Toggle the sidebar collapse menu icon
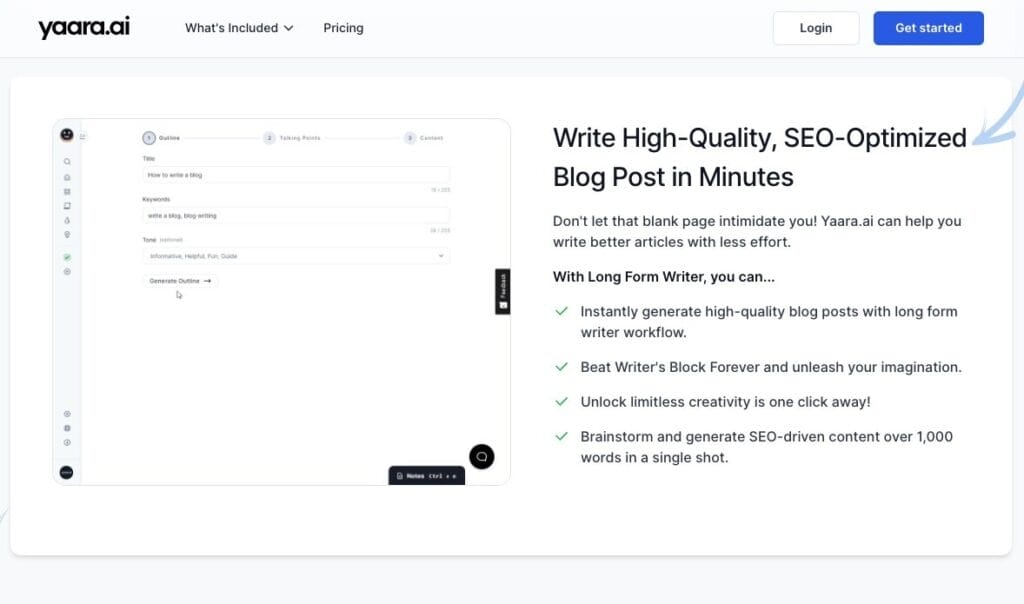 pyautogui.click(x=83, y=137)
